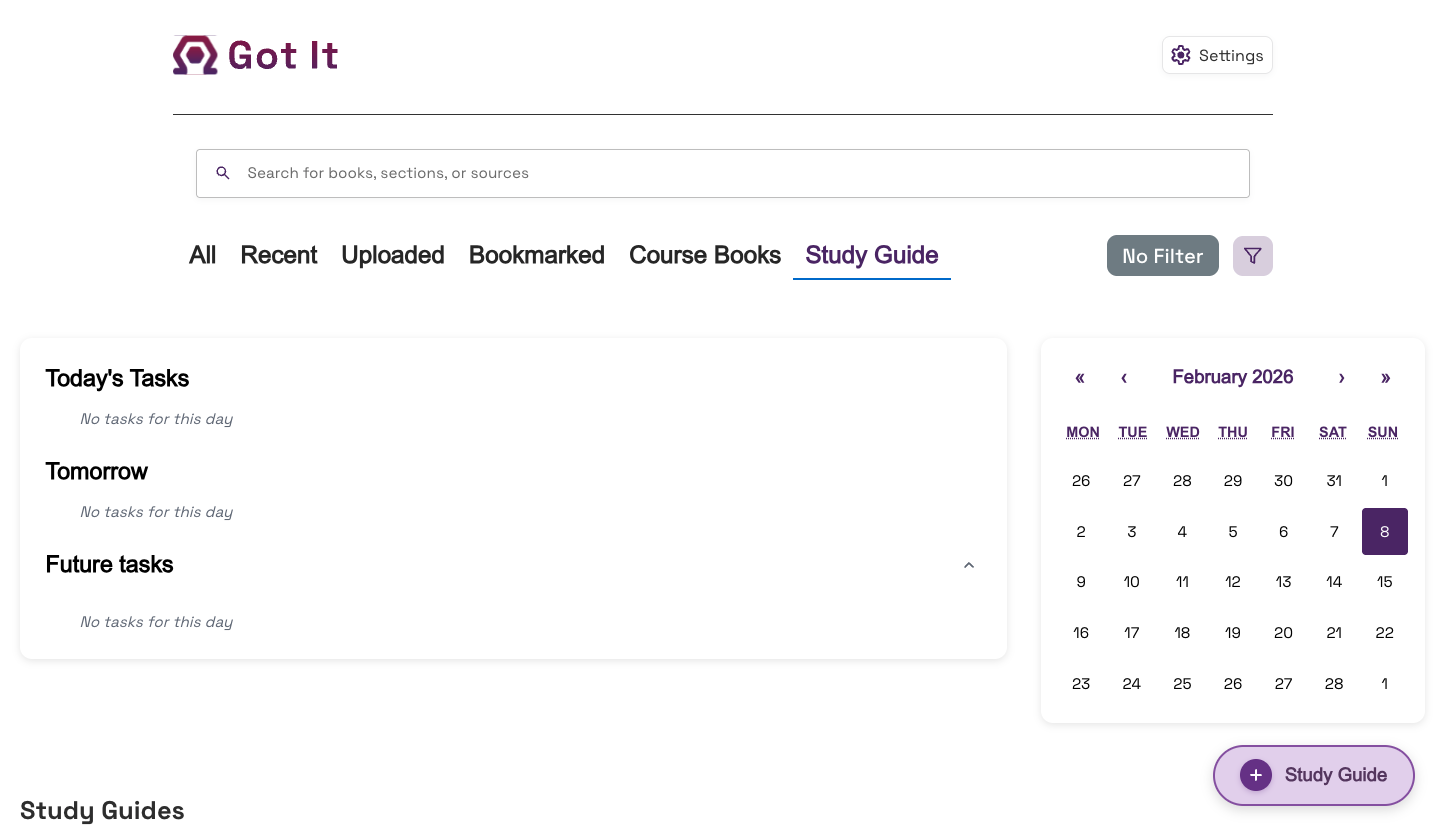Open the February 2026 month picker
The width and height of the screenshot is (1444, 831).
(x=1232, y=377)
